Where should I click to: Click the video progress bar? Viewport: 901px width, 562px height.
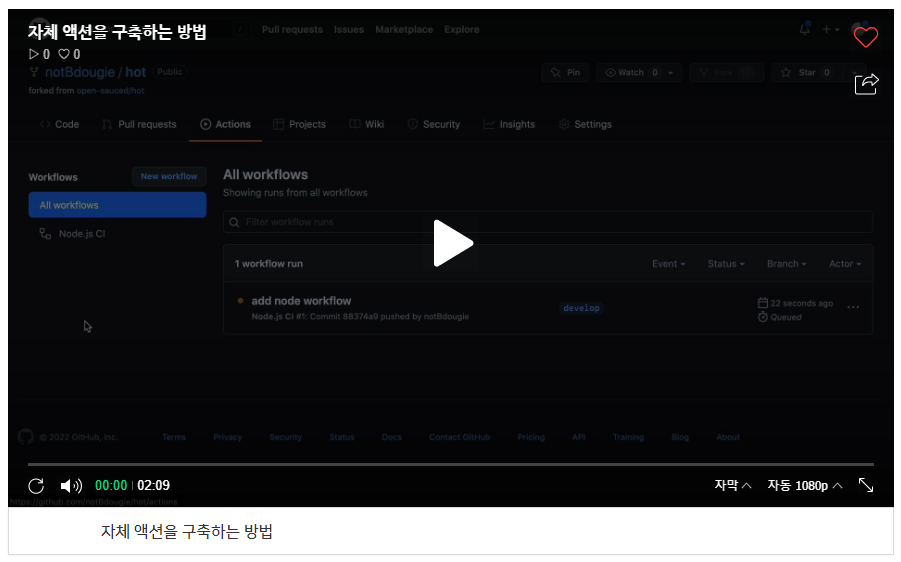(450, 464)
